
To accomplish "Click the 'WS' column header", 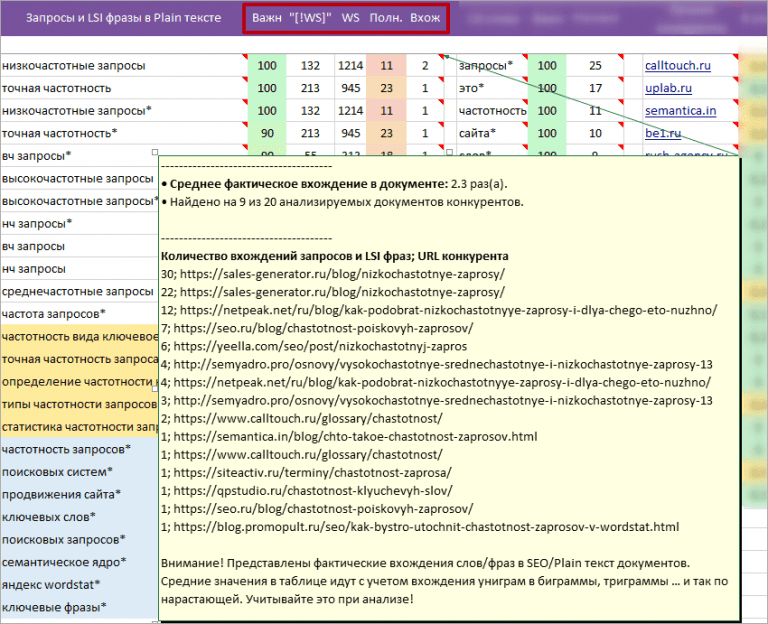I will pos(350,18).
